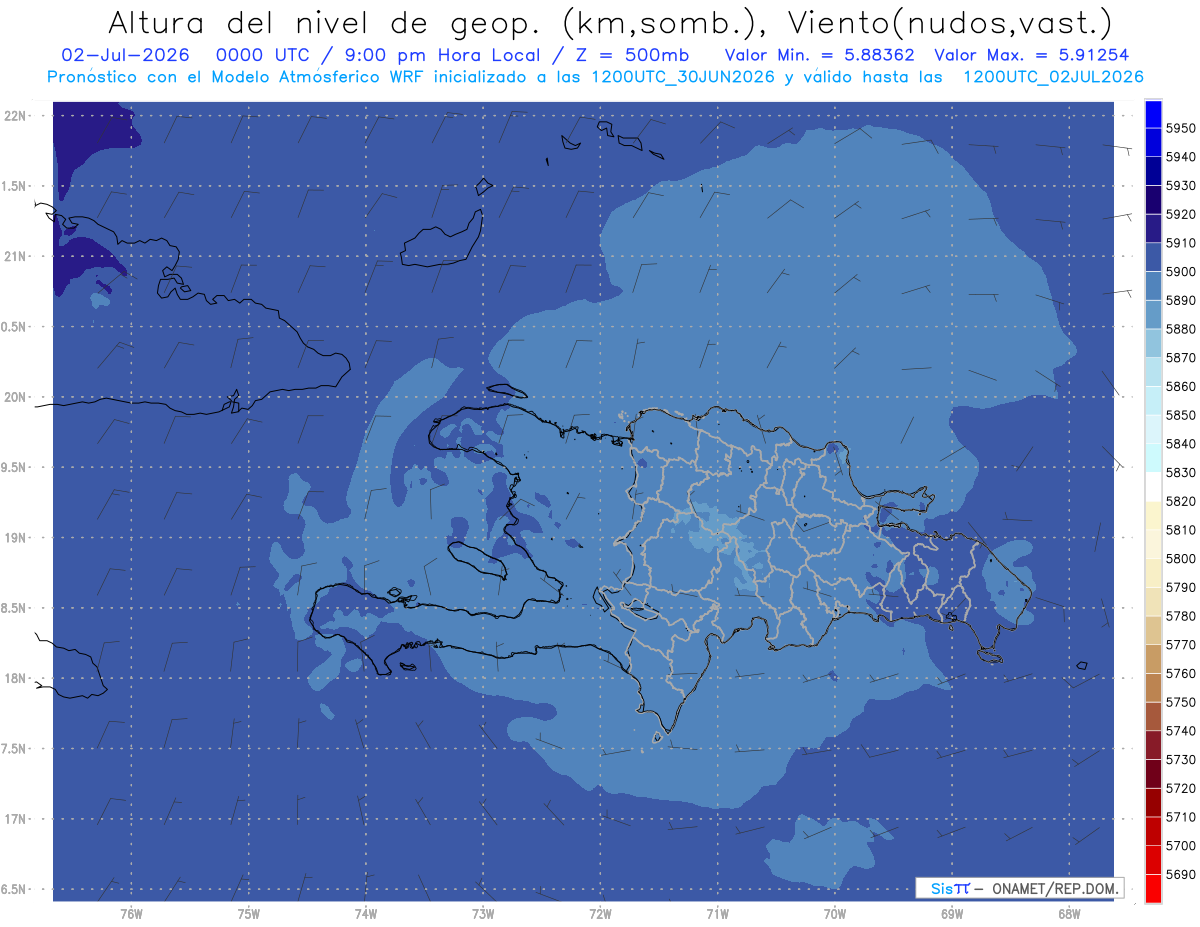Click the '9.5N' half-degree latitude label
The width and height of the screenshot is (1200, 927).
coord(15,467)
